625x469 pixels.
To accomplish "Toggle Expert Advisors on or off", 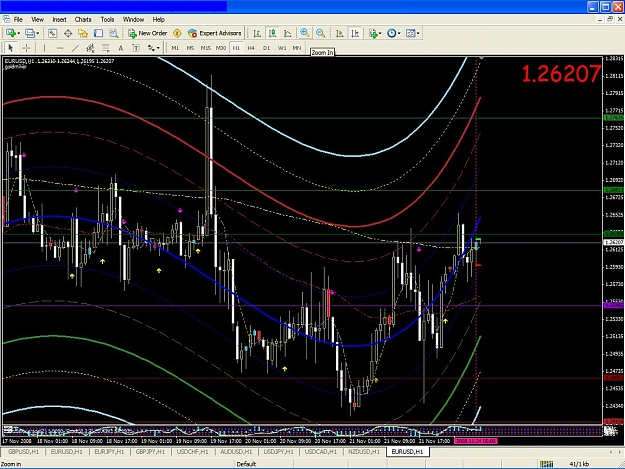I will (x=214, y=33).
